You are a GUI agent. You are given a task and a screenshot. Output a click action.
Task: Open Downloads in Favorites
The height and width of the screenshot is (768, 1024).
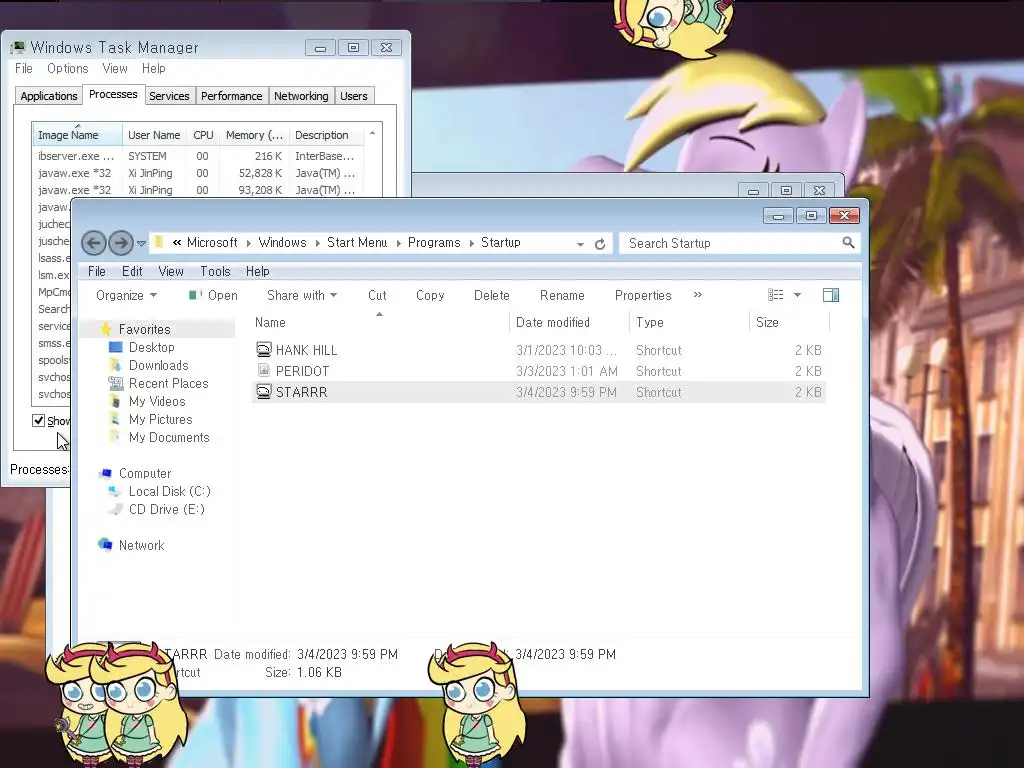158,365
